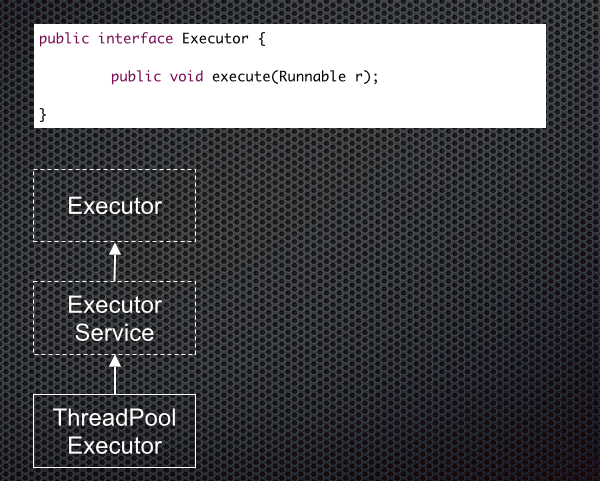The image size is (600, 481).
Task: Click "Executor" text directly below "ThreadPool"
Action: tap(115, 445)
